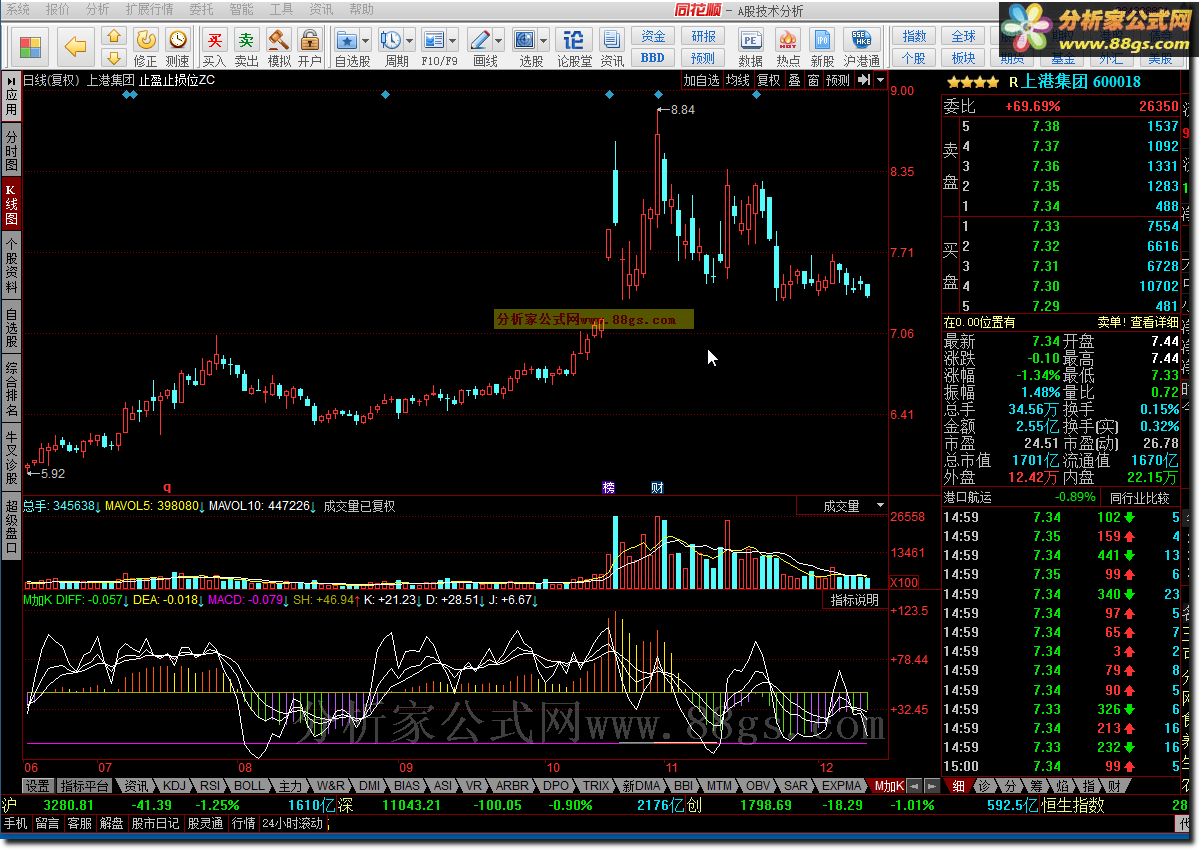Open the chart header dropdown arrow after 预测

[880, 80]
